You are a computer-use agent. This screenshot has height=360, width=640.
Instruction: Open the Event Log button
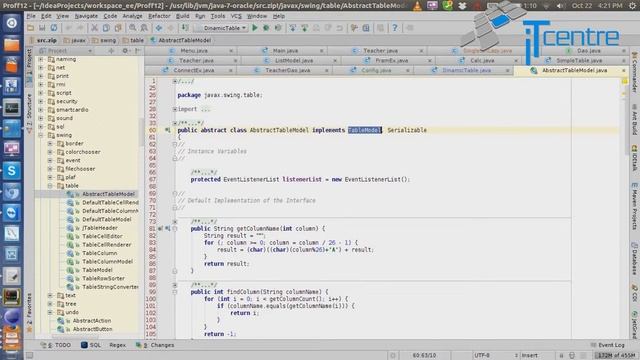[x=607, y=345]
